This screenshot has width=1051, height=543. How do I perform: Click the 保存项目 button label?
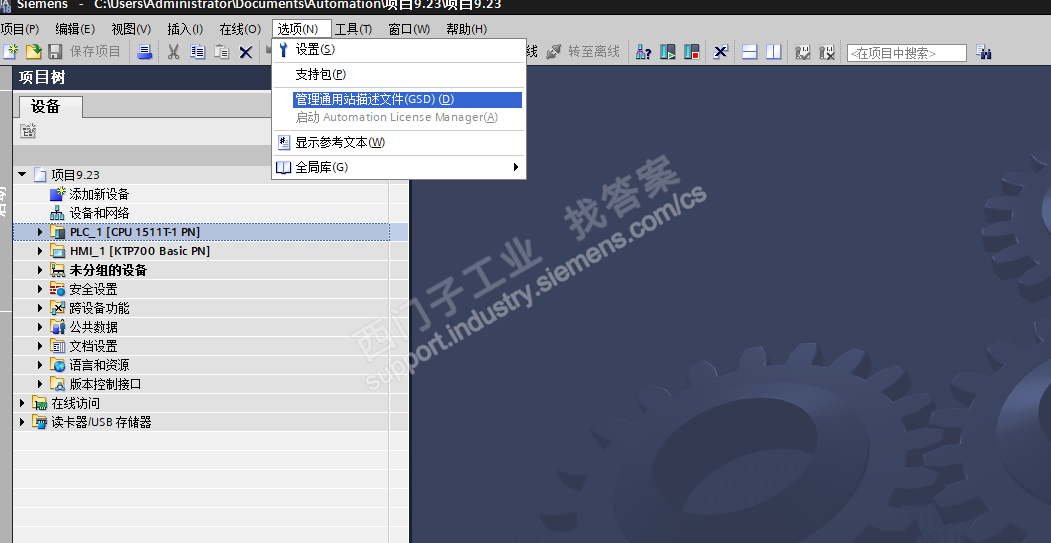coord(95,52)
